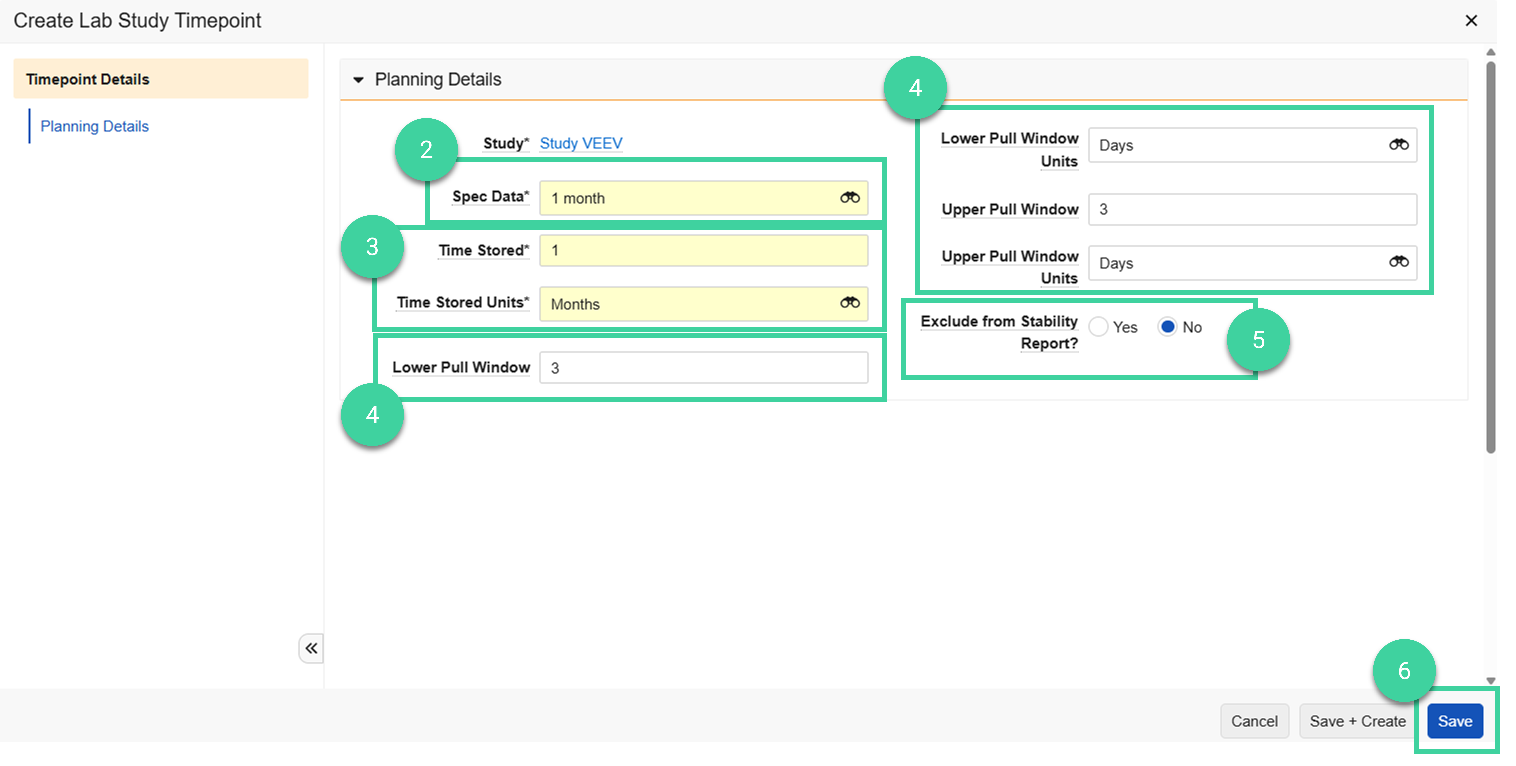1516x766 pixels.
Task: Select Yes for Exclude from Stability Report
Action: click(x=1097, y=326)
